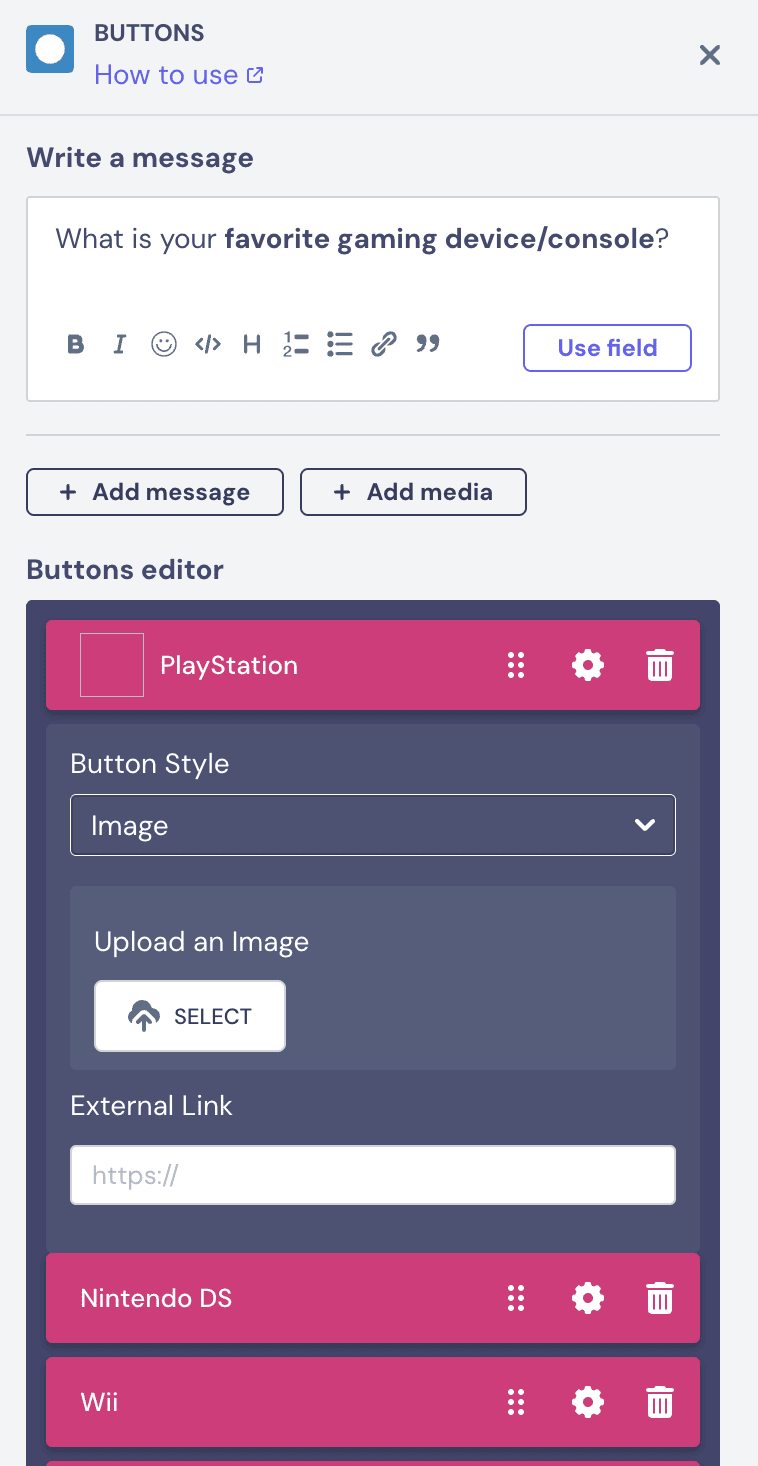Open the Button Style Image dropdown

click(x=373, y=825)
